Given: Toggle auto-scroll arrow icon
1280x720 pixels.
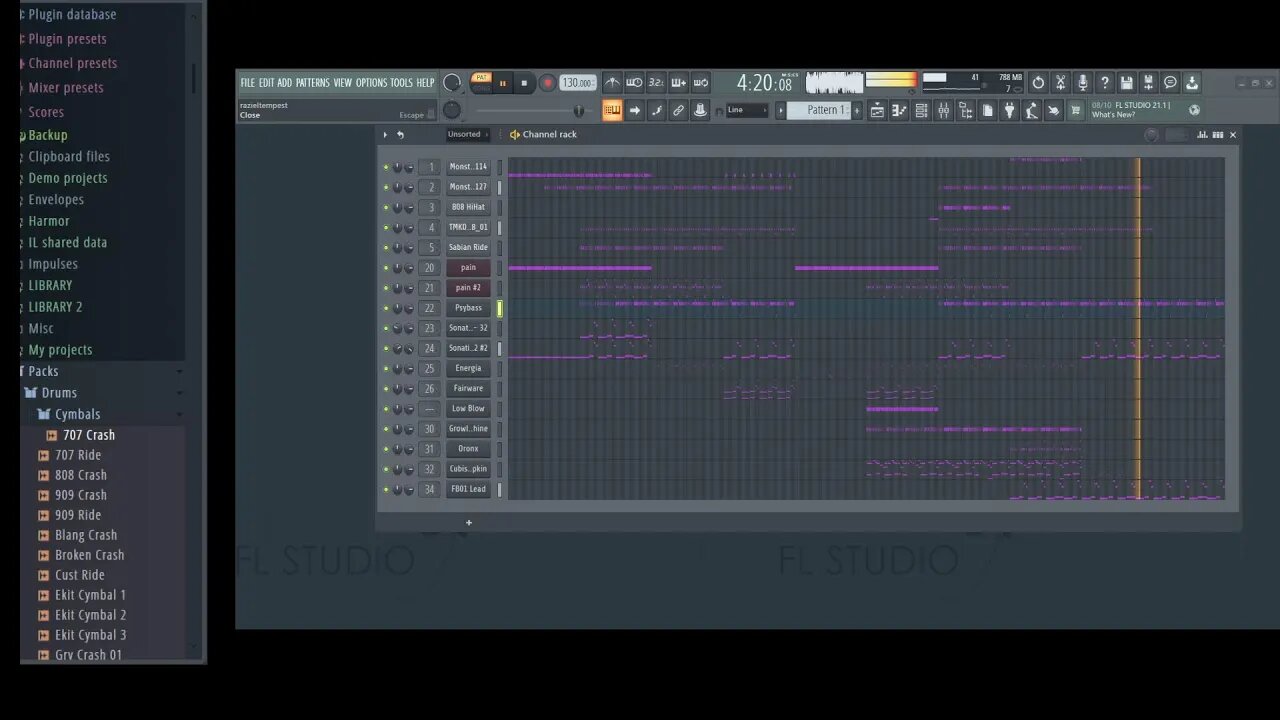Looking at the screenshot, I should [x=634, y=110].
